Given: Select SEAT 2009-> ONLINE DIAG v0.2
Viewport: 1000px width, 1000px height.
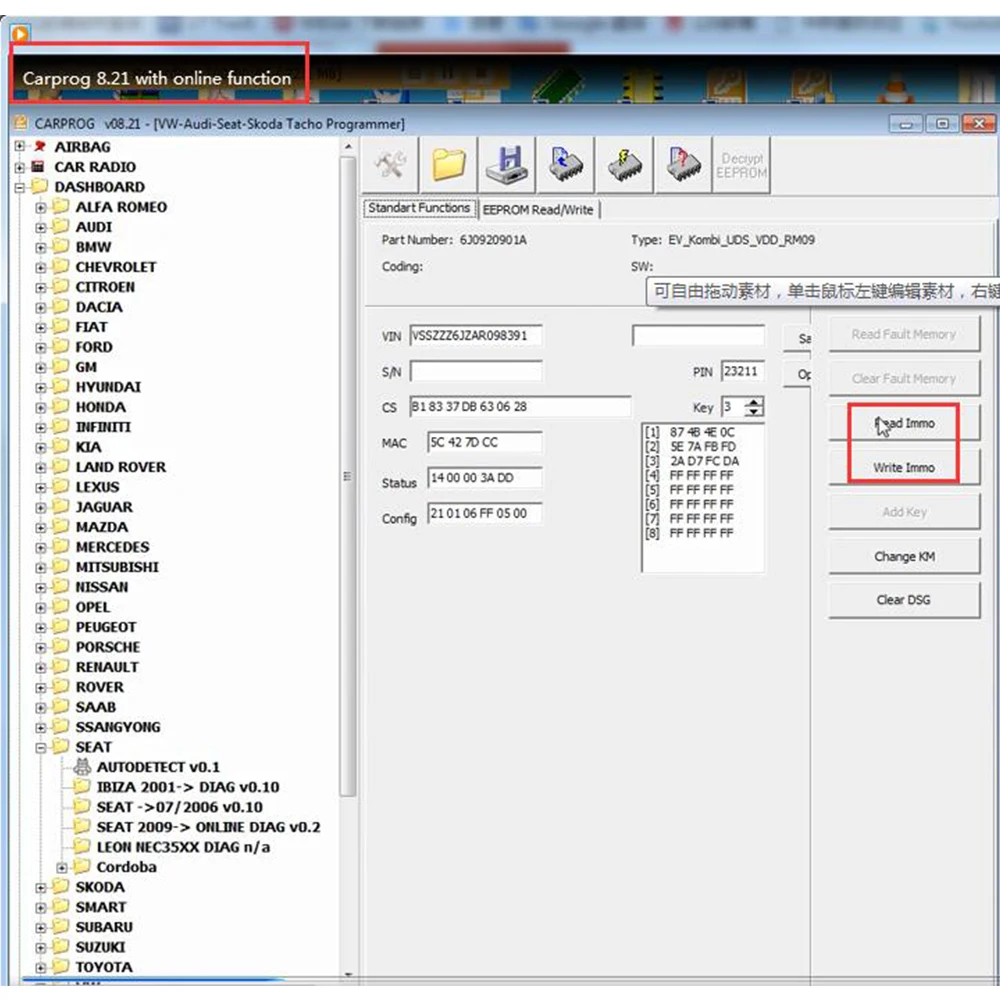Looking at the screenshot, I should [208, 827].
